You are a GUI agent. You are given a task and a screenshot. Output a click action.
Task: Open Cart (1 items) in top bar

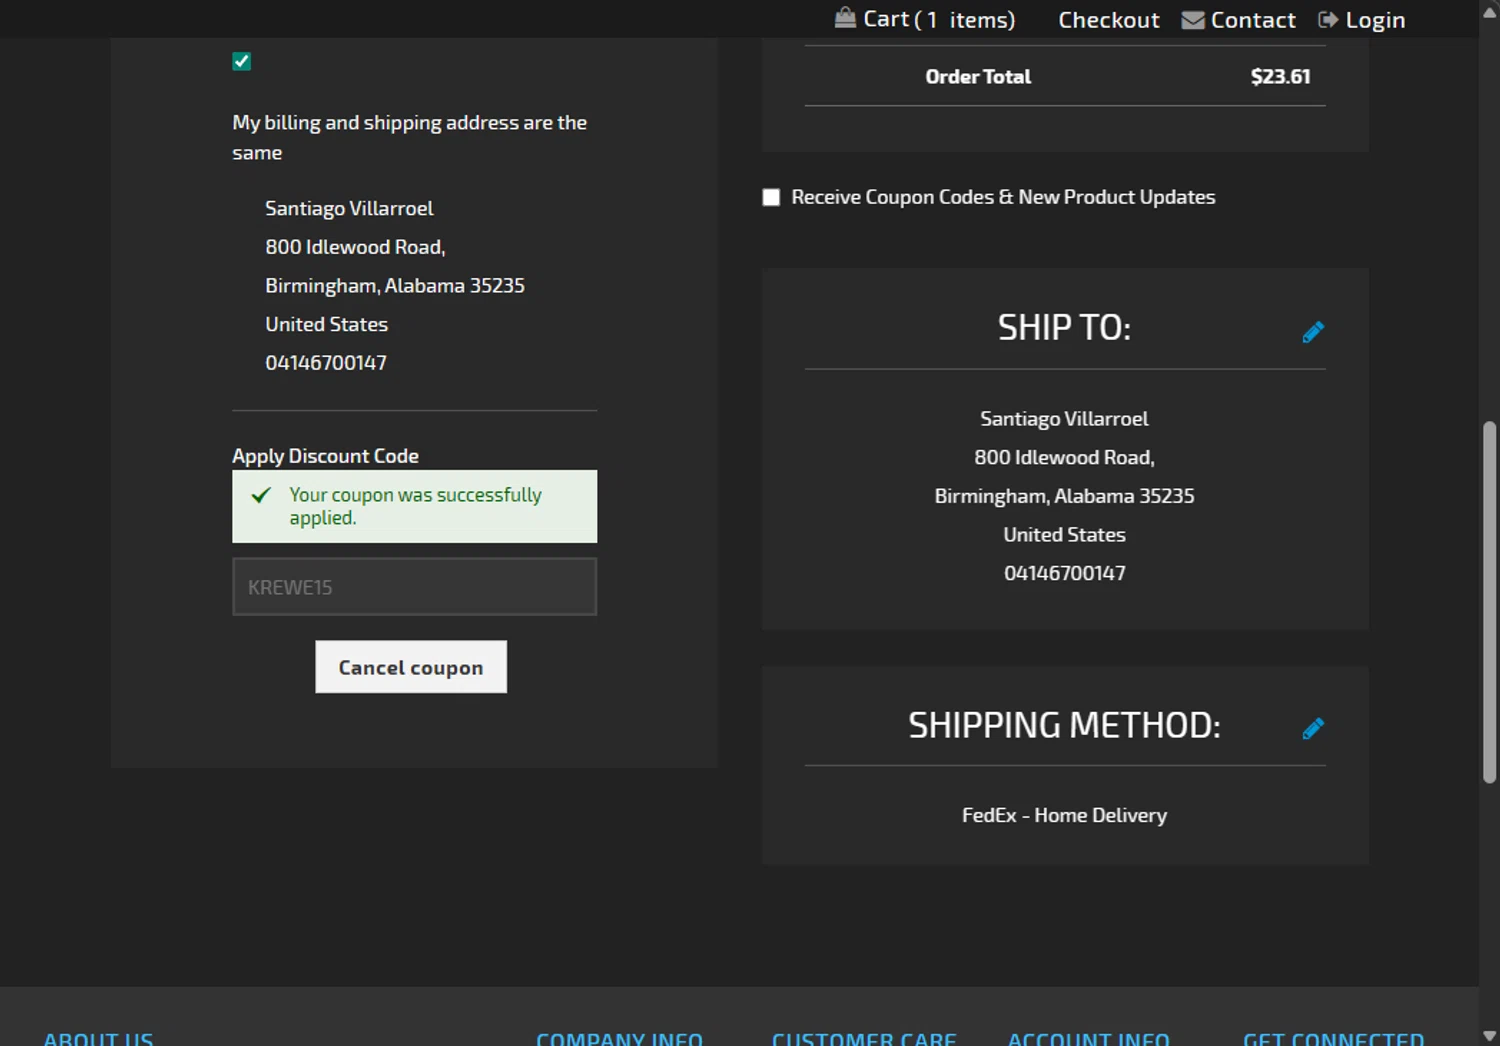click(938, 20)
